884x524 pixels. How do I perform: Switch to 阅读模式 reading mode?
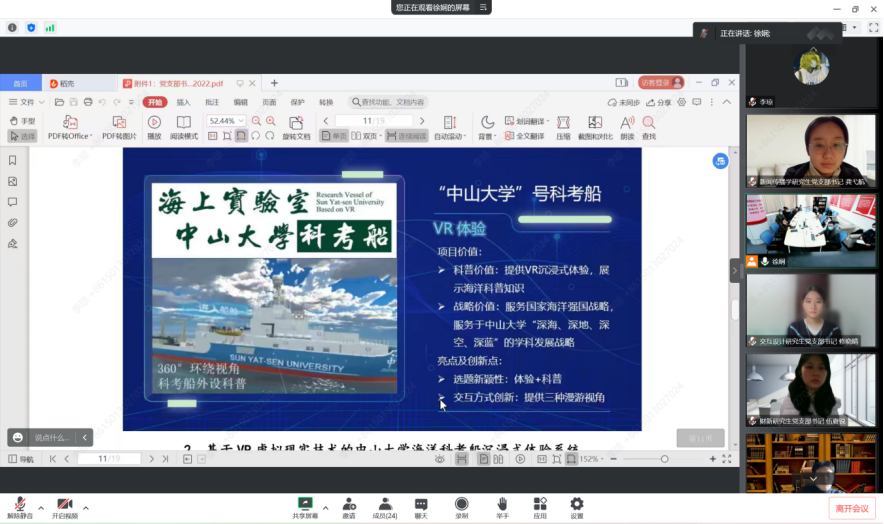[184, 127]
